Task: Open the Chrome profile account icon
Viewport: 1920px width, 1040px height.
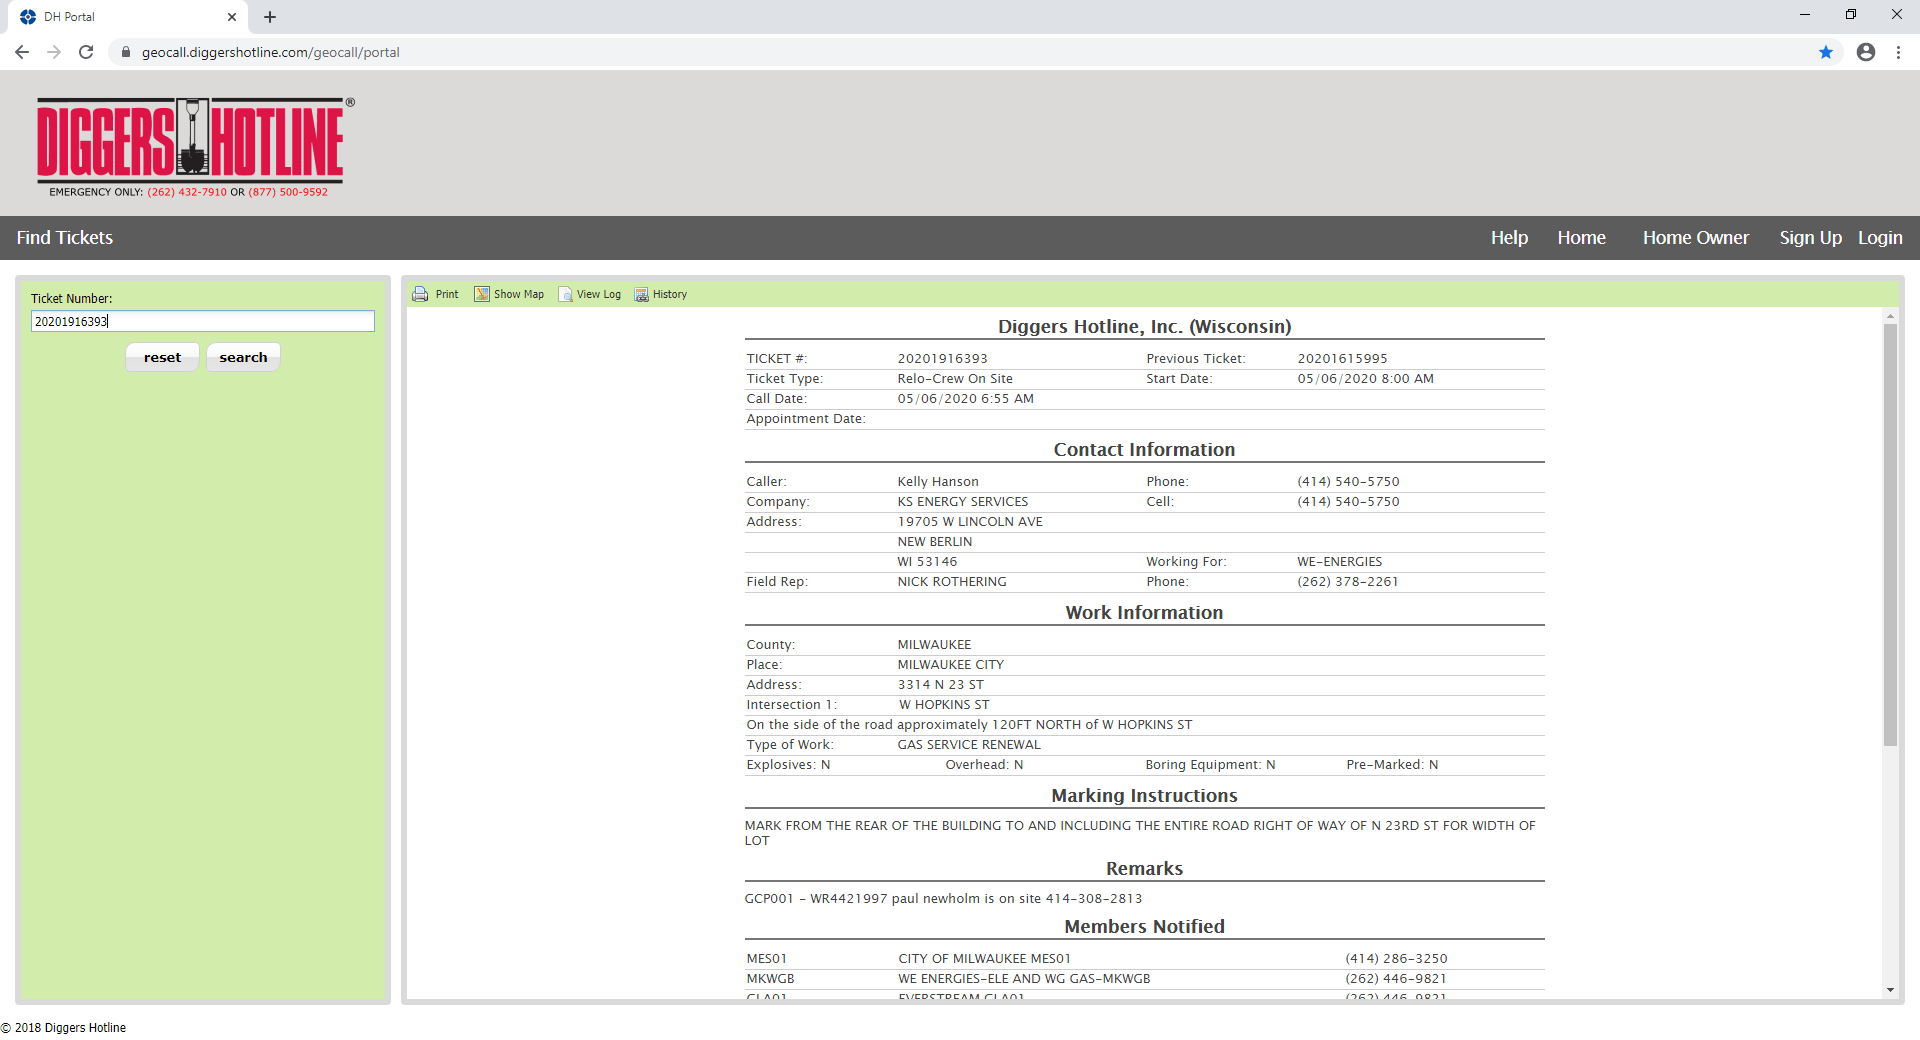Action: click(1866, 52)
